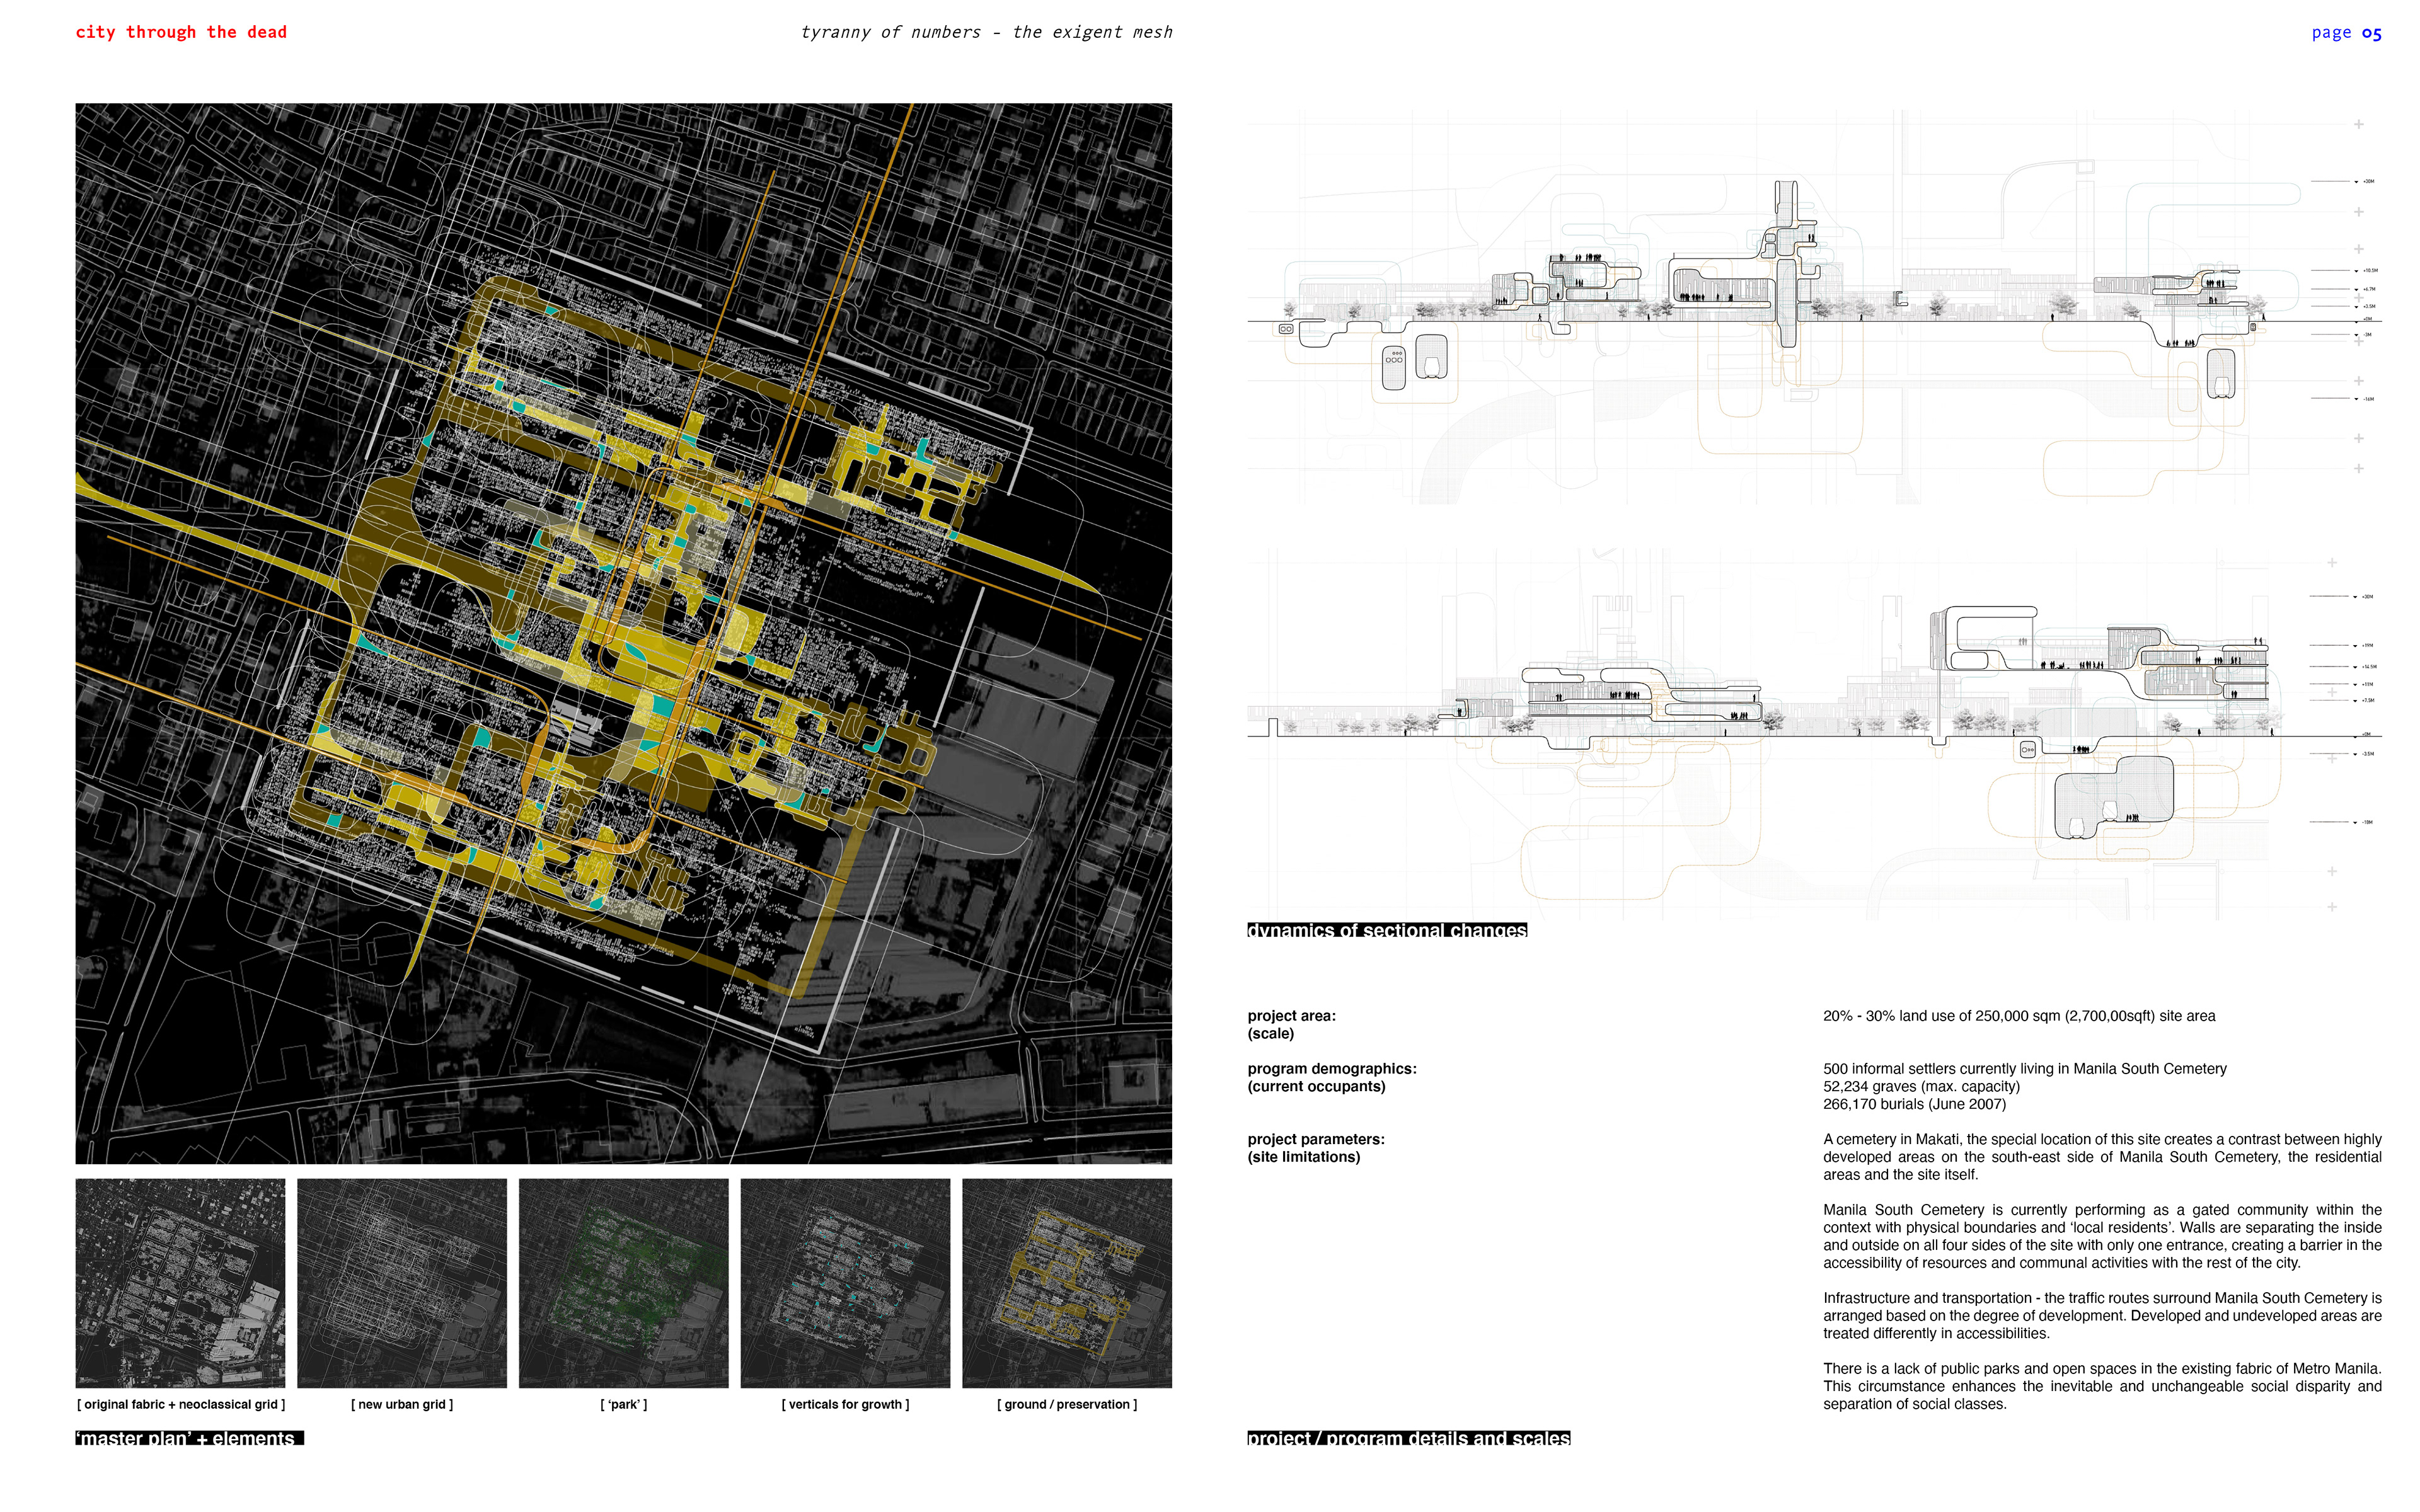Image resolution: width=2420 pixels, height=1512 pixels.
Task: Click the 'master plan' + elements heading
Action: 189,1438
